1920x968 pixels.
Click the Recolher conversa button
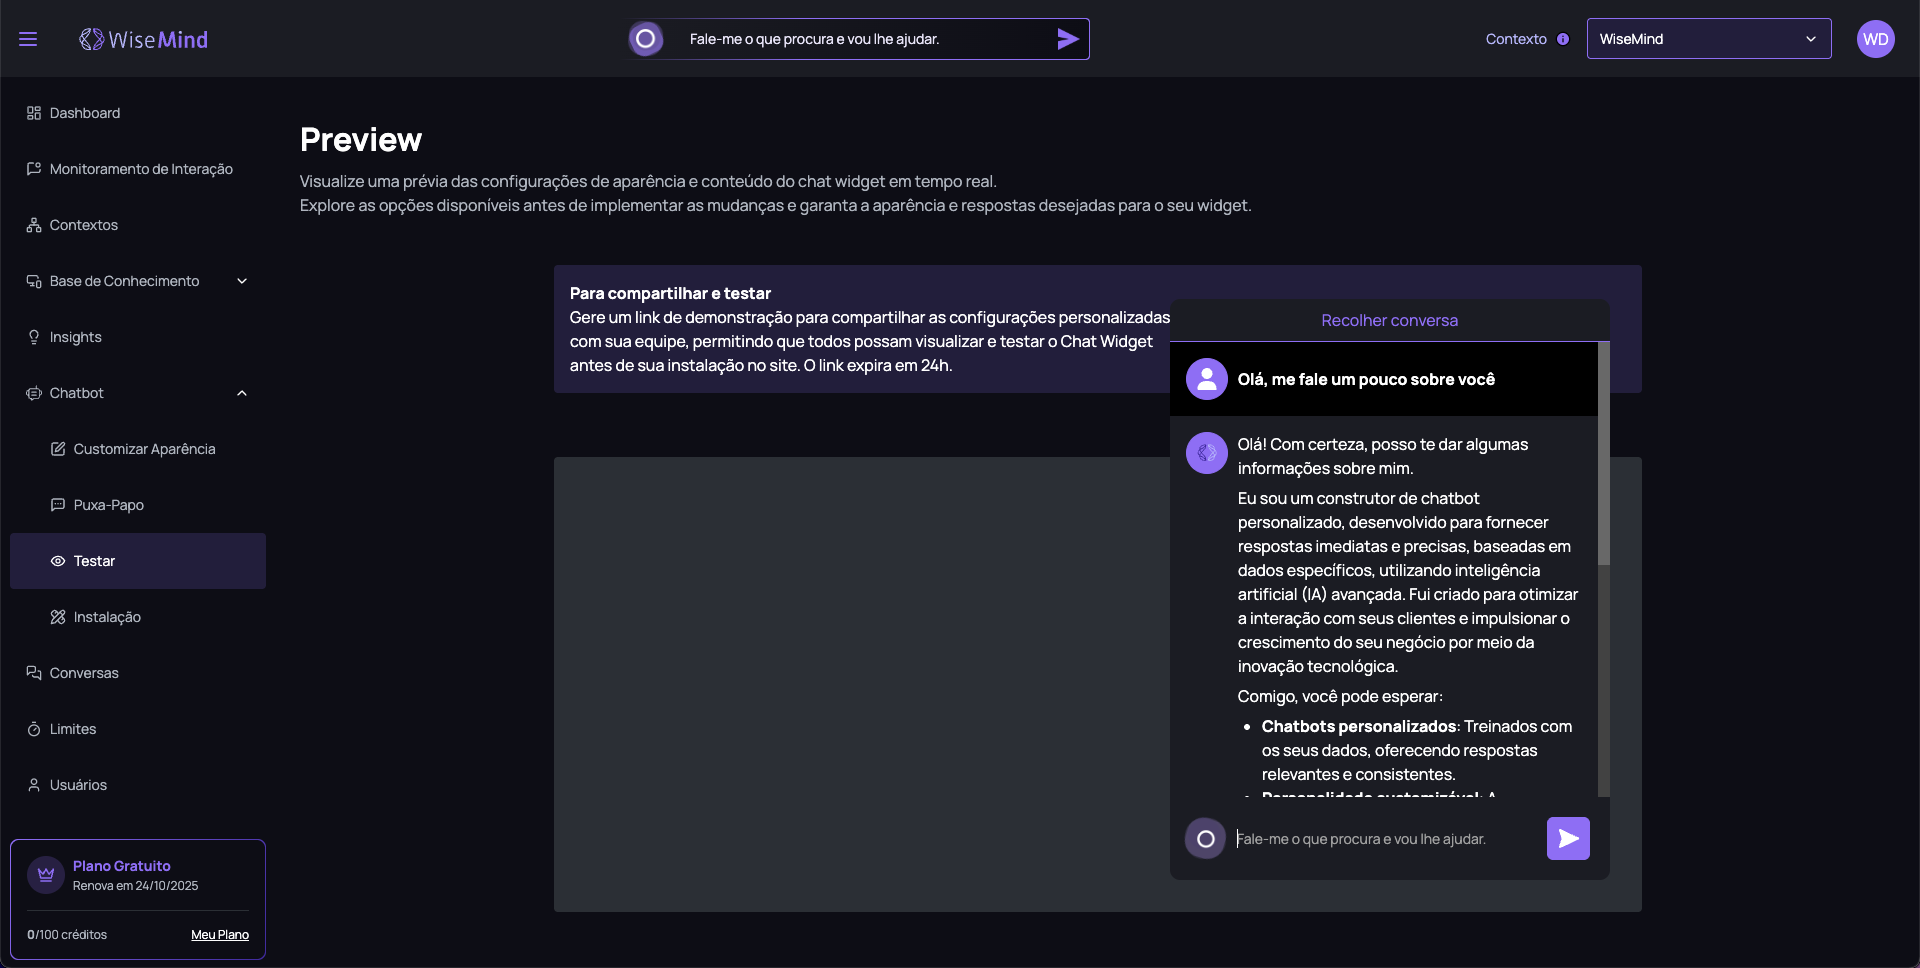coord(1389,321)
